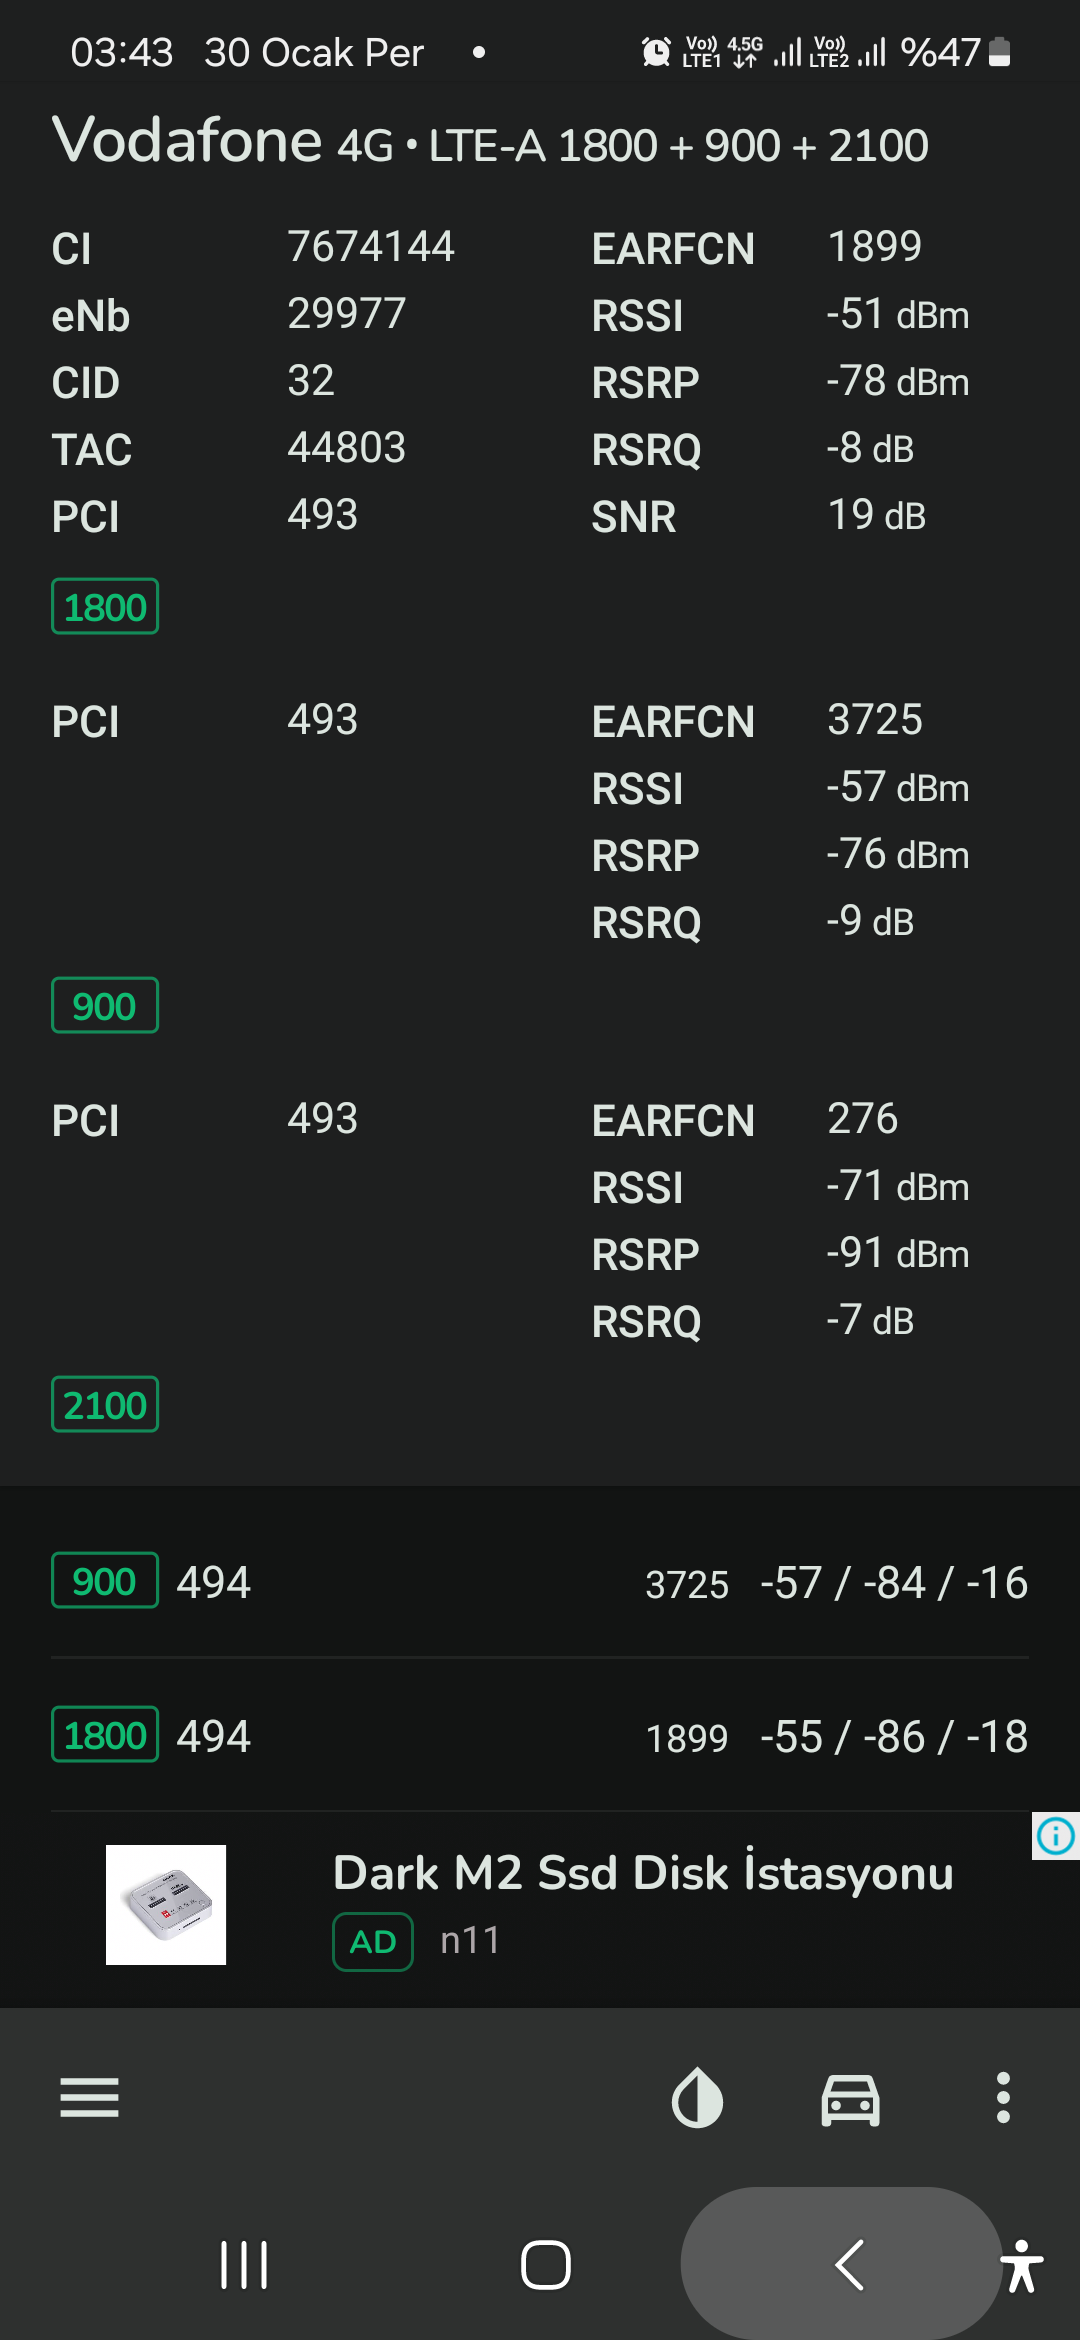Viewport: 1080px width, 2340px height.
Task: Tap the Android home button
Action: [546, 2265]
